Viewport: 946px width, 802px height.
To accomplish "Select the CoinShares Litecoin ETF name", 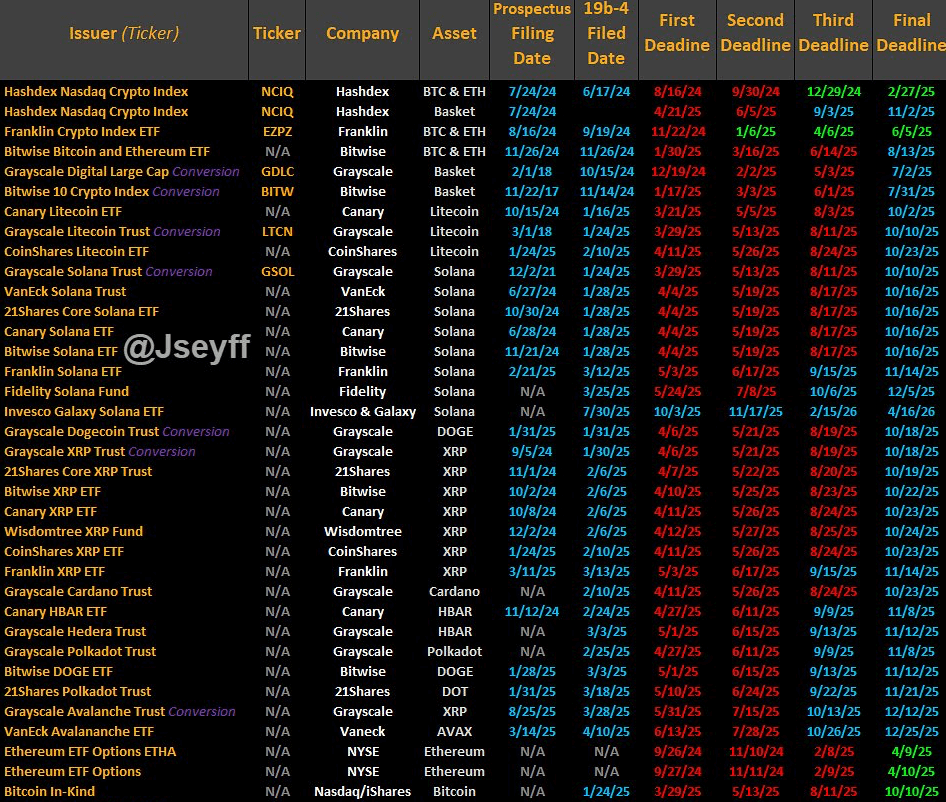I will tap(76, 252).
